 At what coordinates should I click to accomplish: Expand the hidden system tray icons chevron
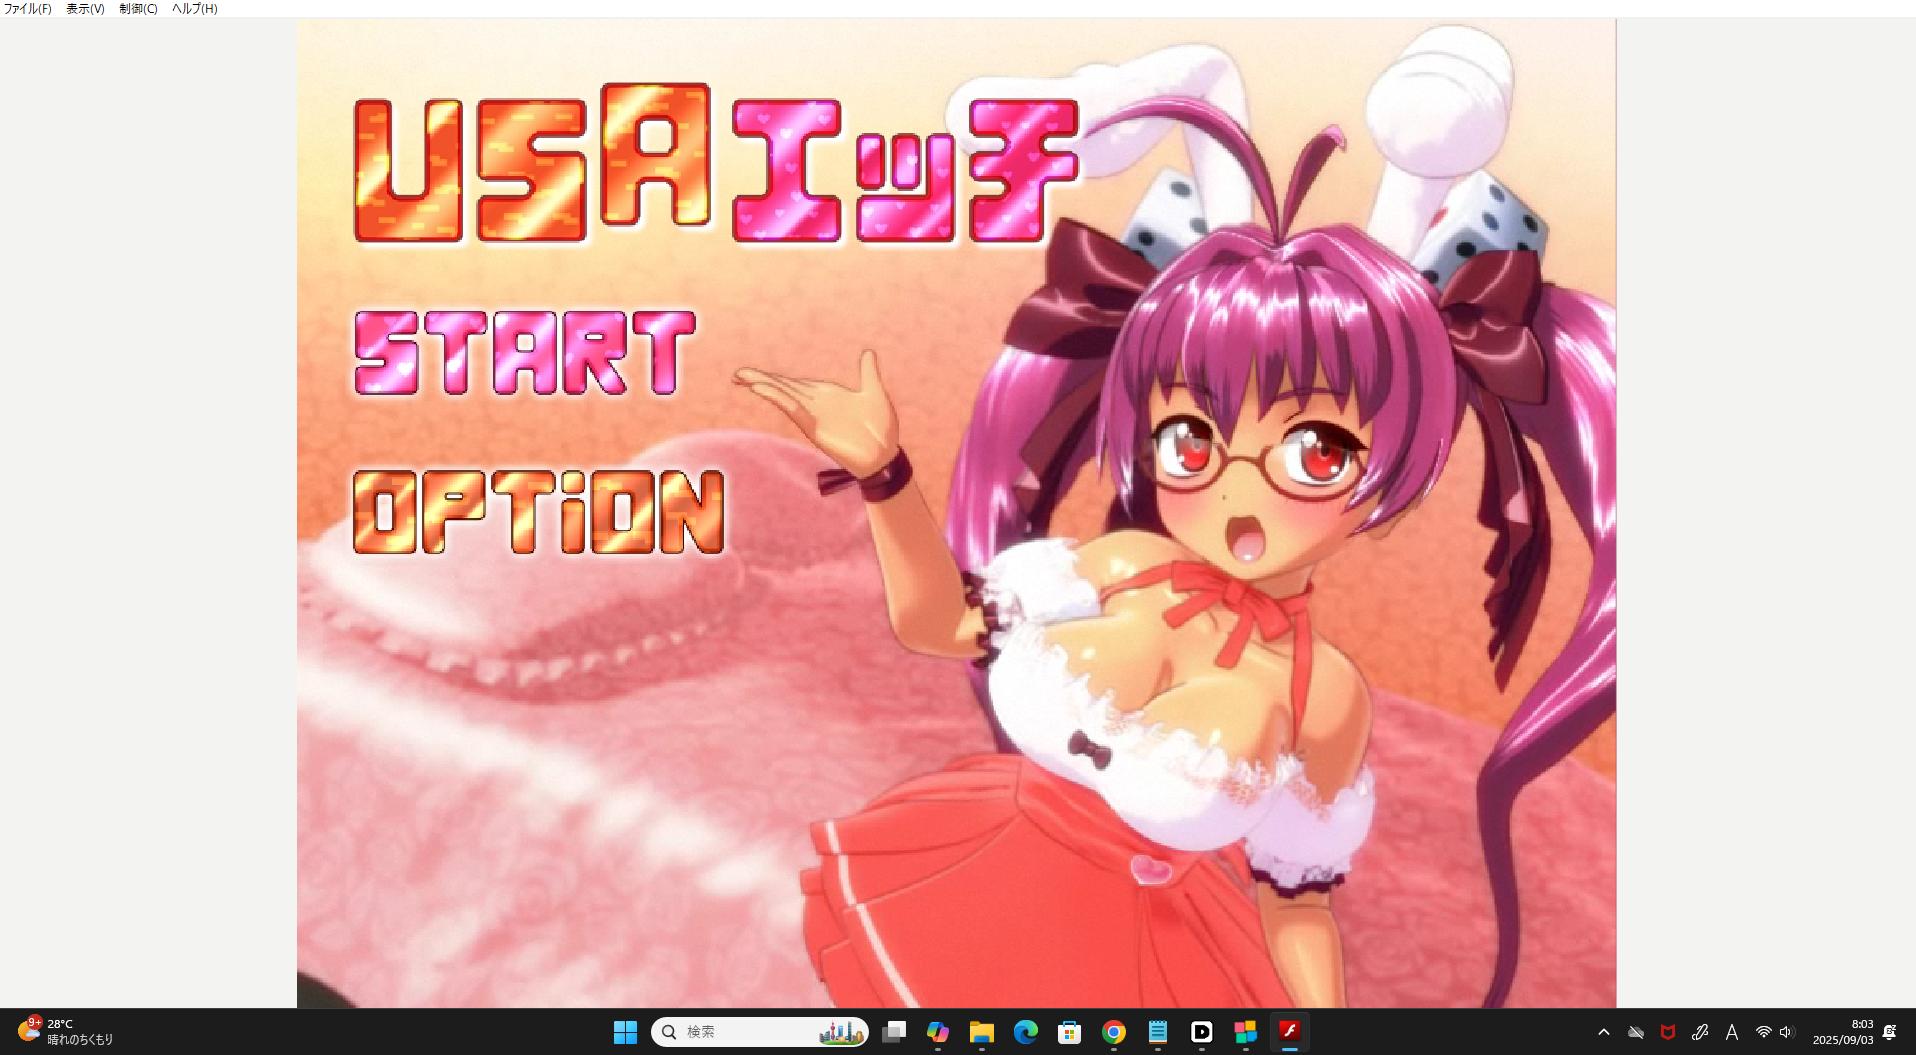coord(1603,1032)
